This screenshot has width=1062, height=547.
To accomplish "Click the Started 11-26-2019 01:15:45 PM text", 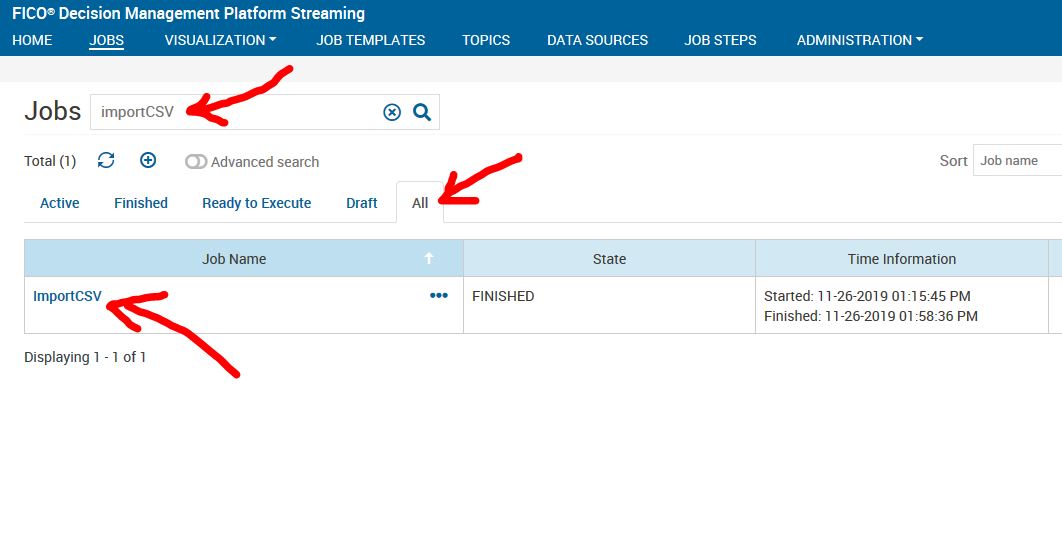I will coord(867,296).
